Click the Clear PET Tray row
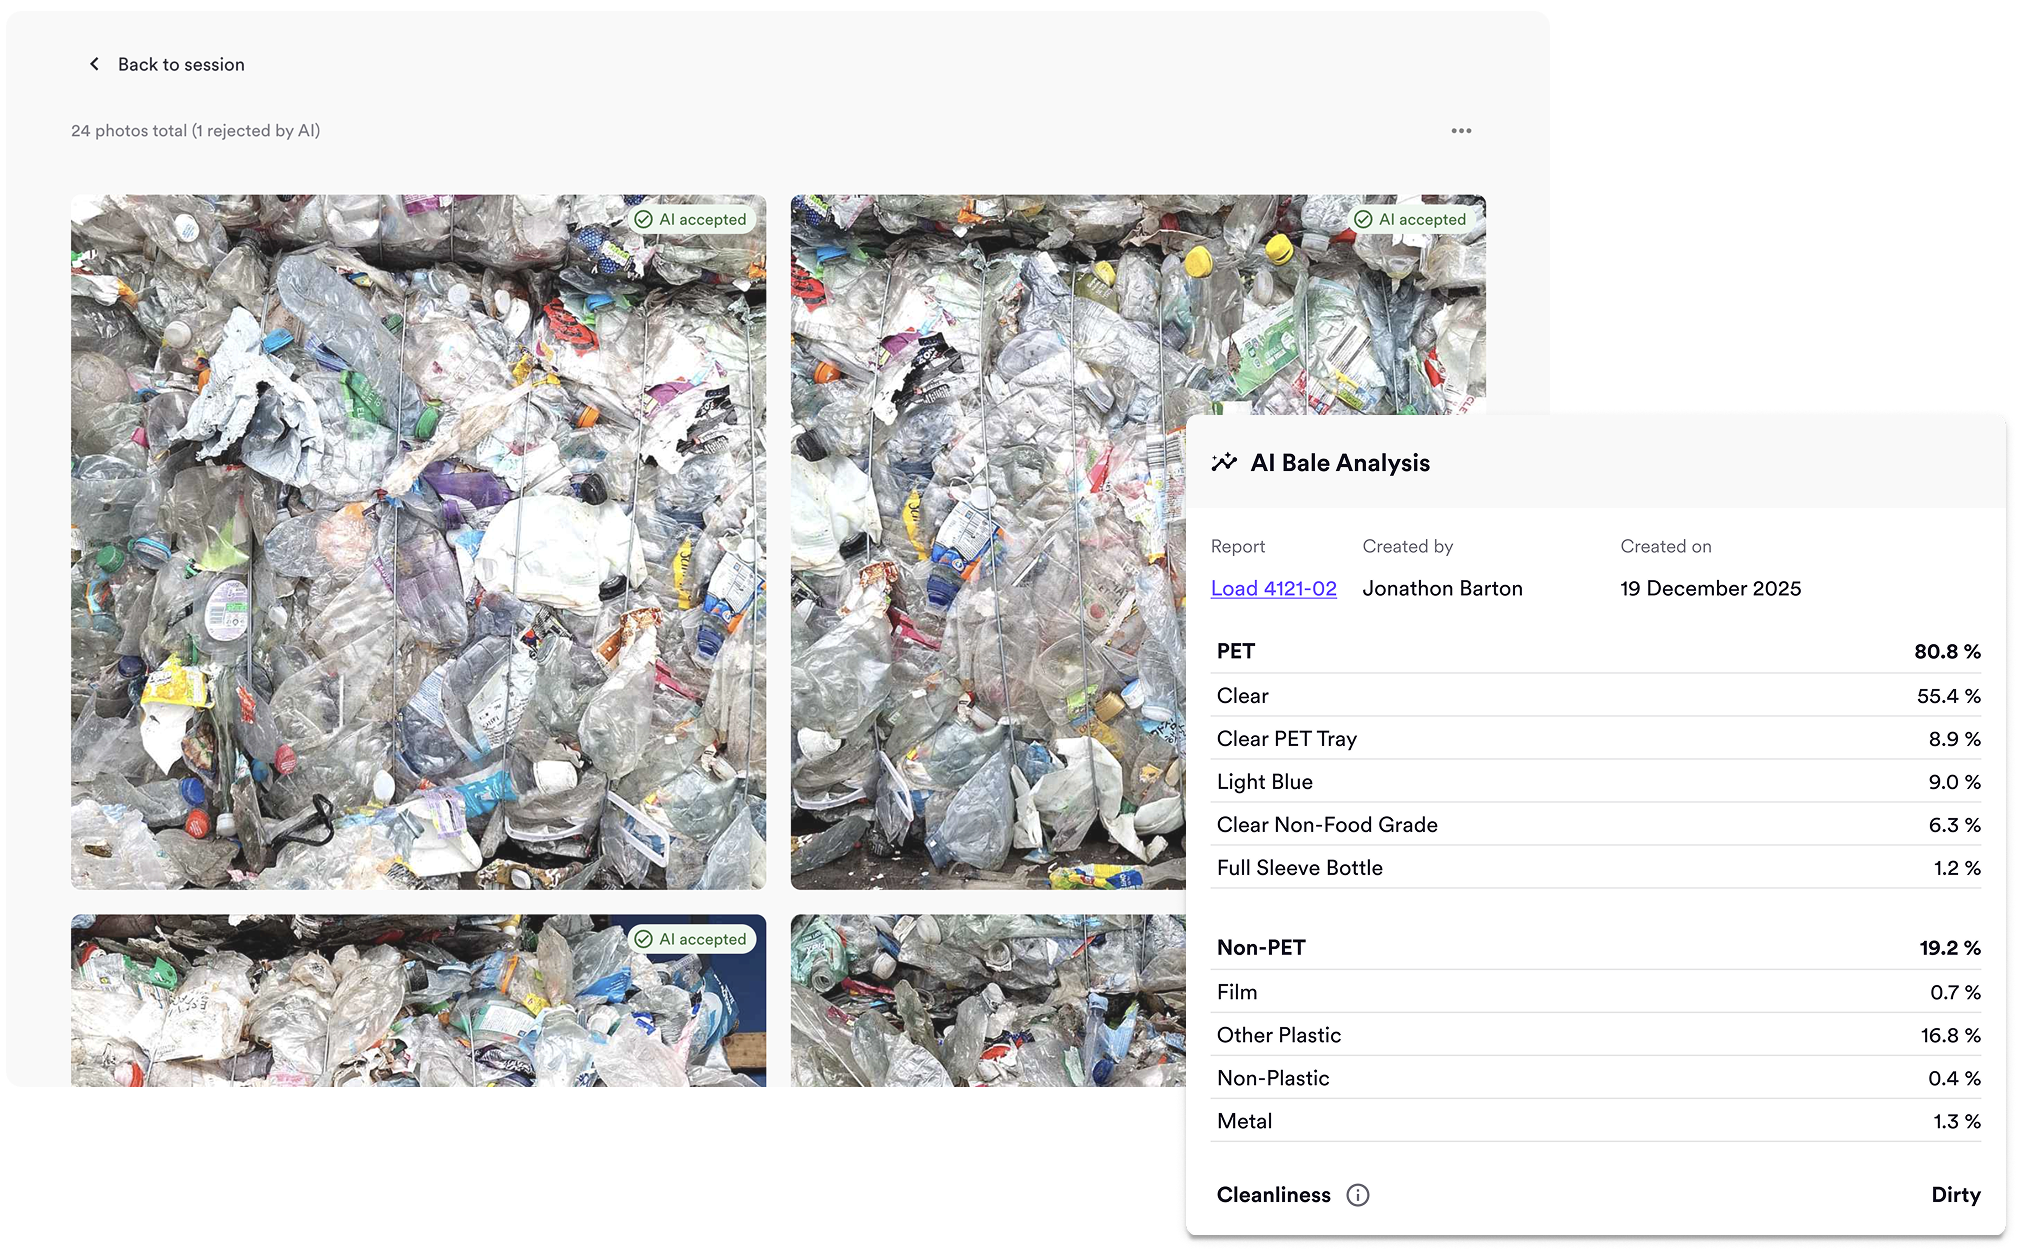Viewport: 2018px width, 1256px height. tap(1596, 738)
